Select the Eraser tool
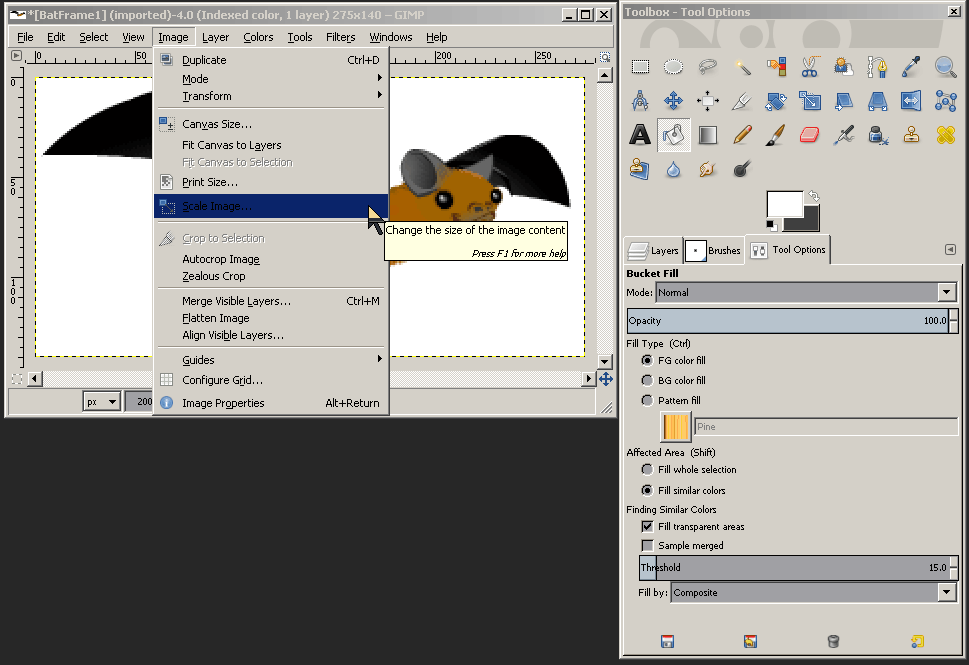Viewport: 969px width, 665px height. click(810, 135)
